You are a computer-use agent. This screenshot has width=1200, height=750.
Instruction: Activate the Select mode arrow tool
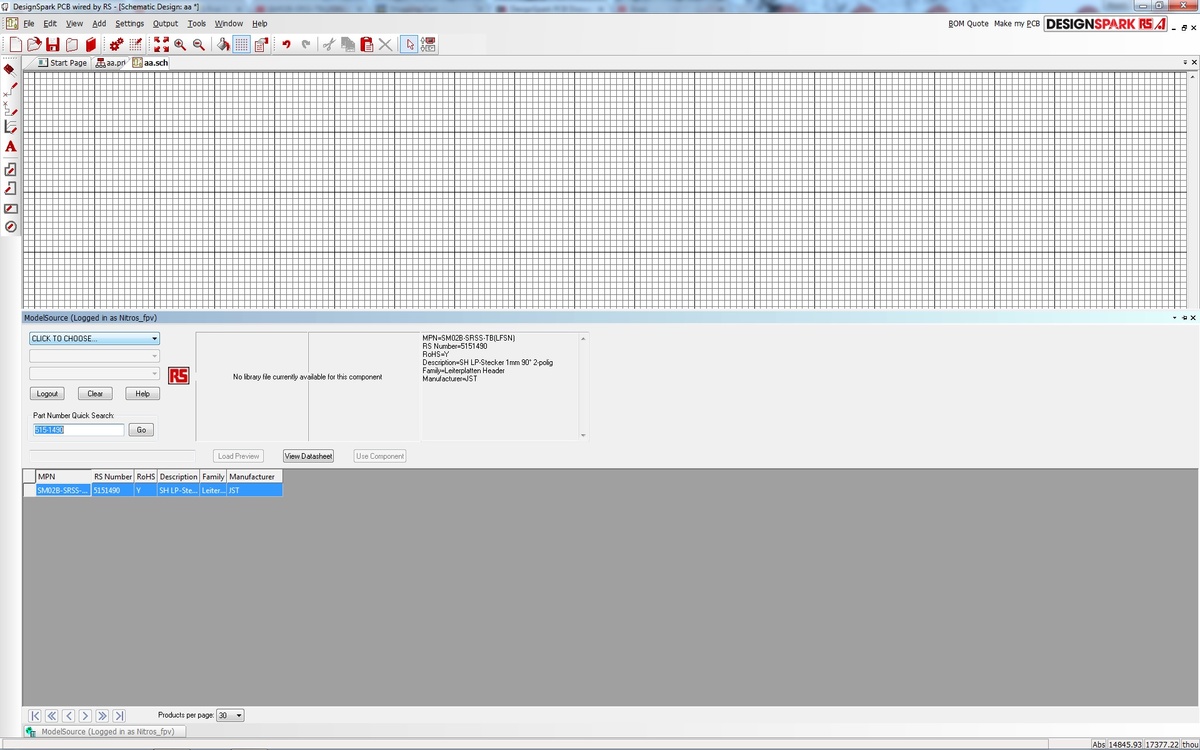[410, 44]
